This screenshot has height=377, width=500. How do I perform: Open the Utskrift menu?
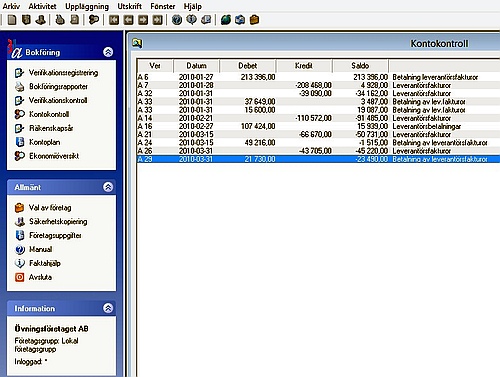click(x=130, y=6)
